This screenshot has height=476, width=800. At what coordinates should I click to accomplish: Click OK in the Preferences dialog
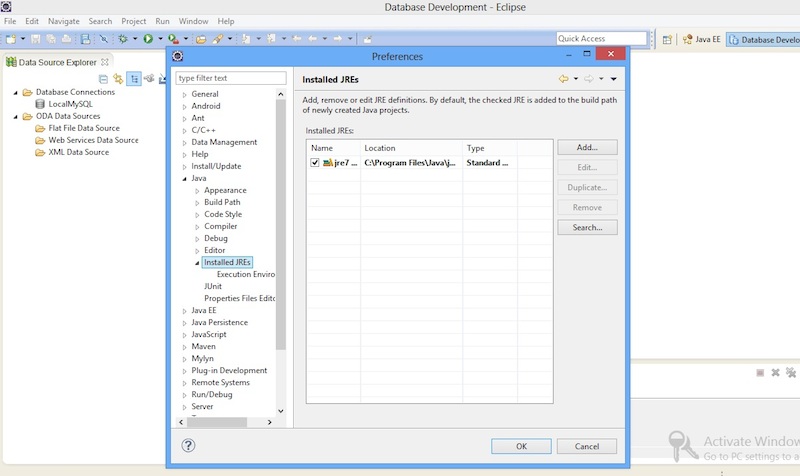tap(521, 446)
